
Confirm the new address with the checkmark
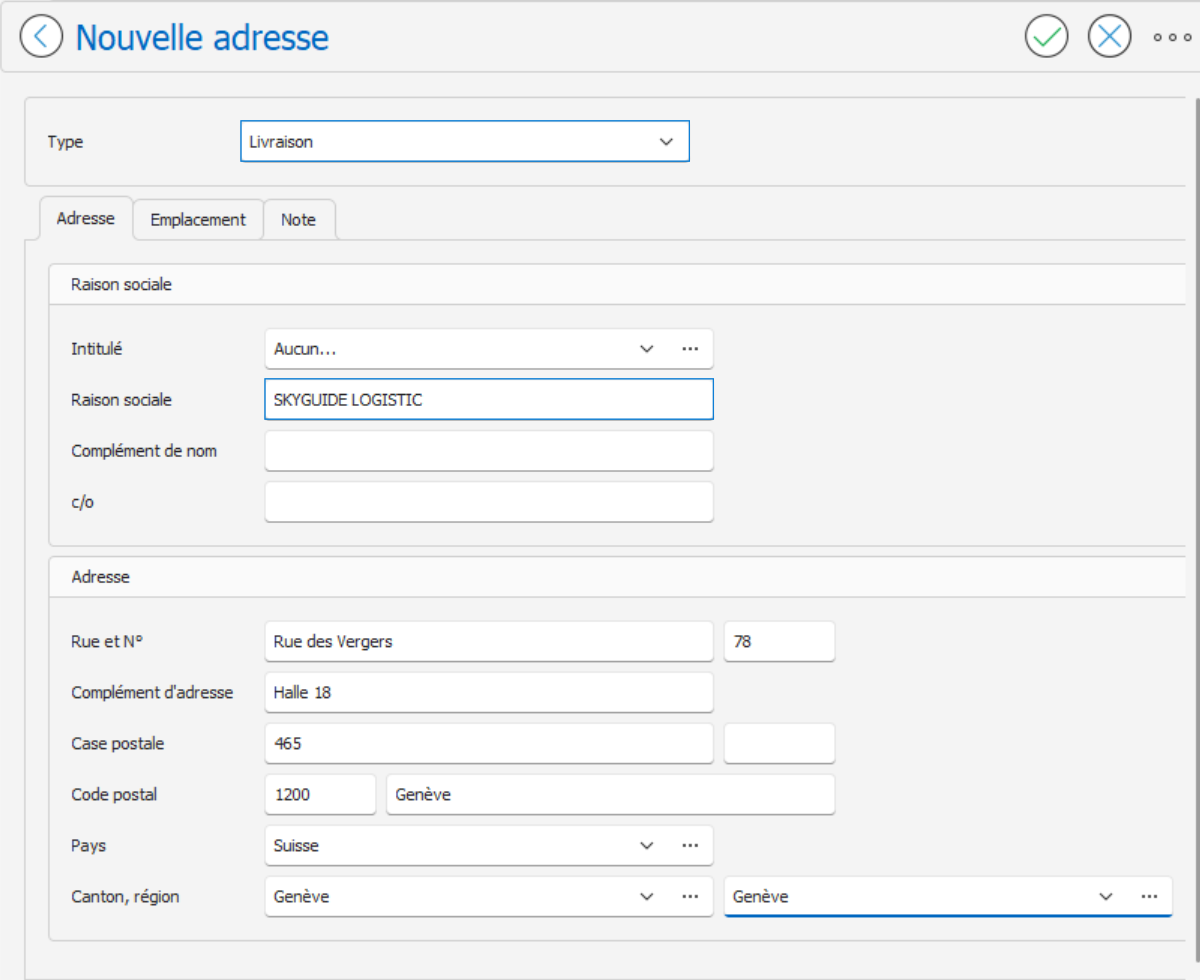point(1047,37)
